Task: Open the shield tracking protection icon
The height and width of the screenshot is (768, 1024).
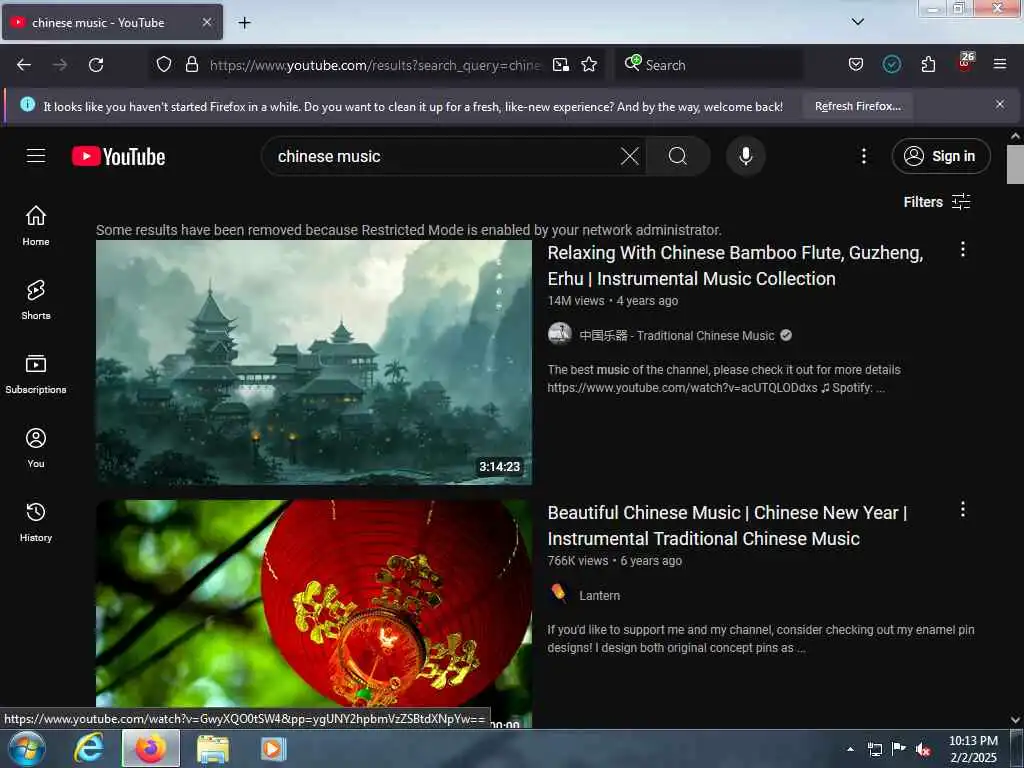Action: coord(164,64)
